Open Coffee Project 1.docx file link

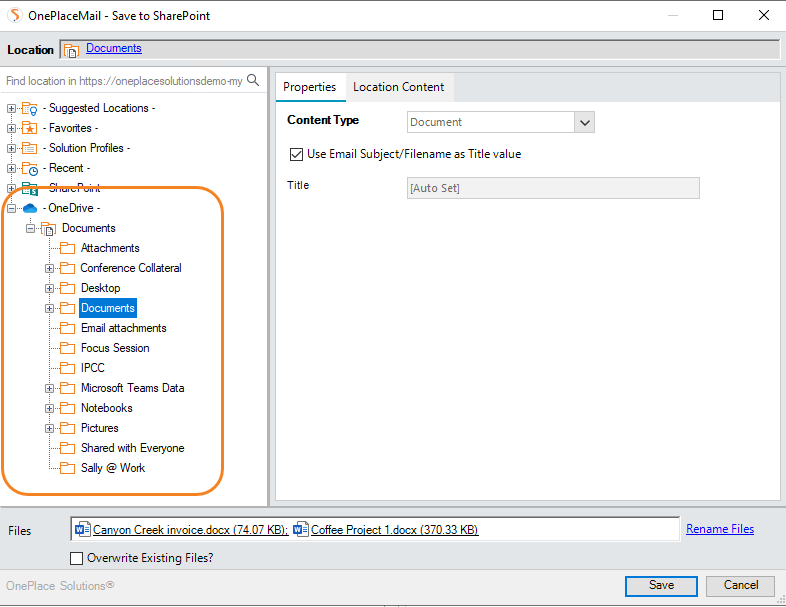[x=395, y=530]
